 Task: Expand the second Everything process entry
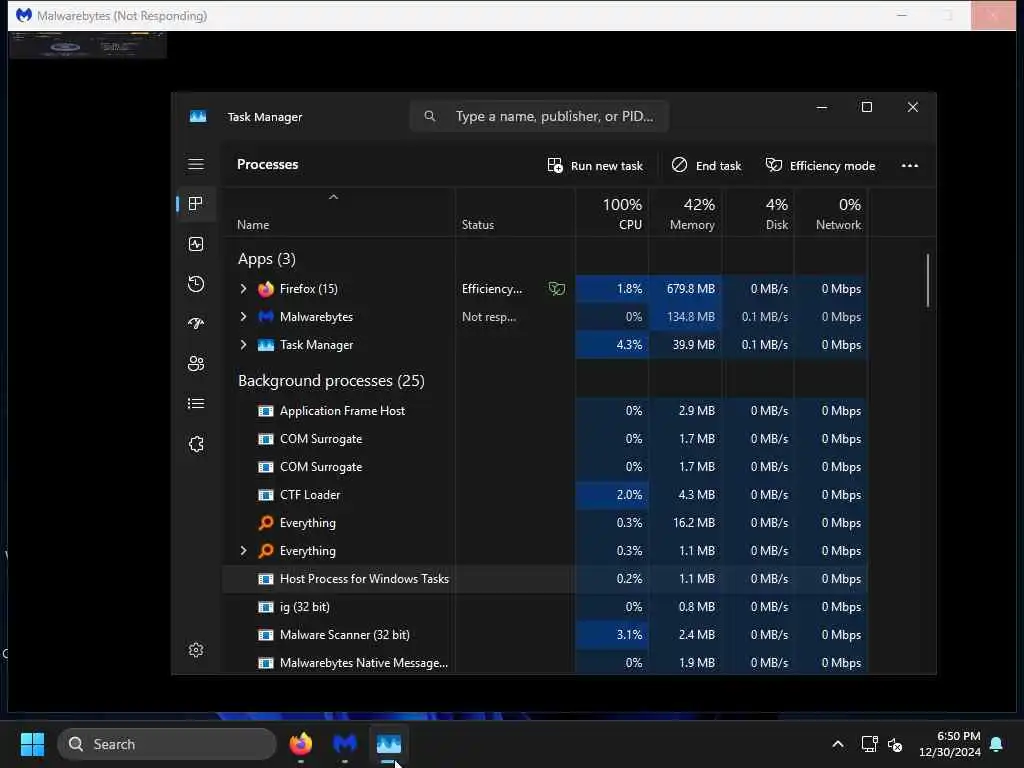click(x=243, y=551)
